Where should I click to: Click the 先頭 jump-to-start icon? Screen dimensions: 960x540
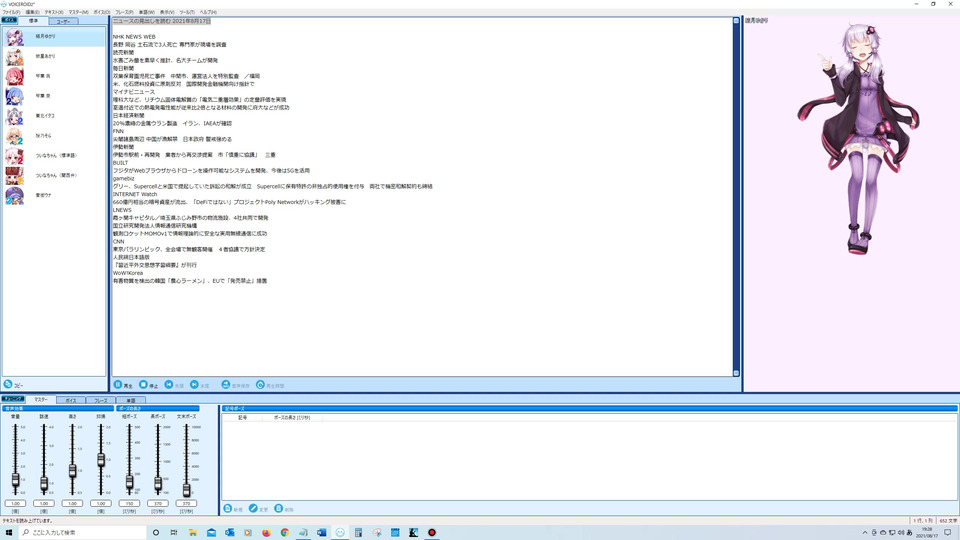(x=169, y=384)
